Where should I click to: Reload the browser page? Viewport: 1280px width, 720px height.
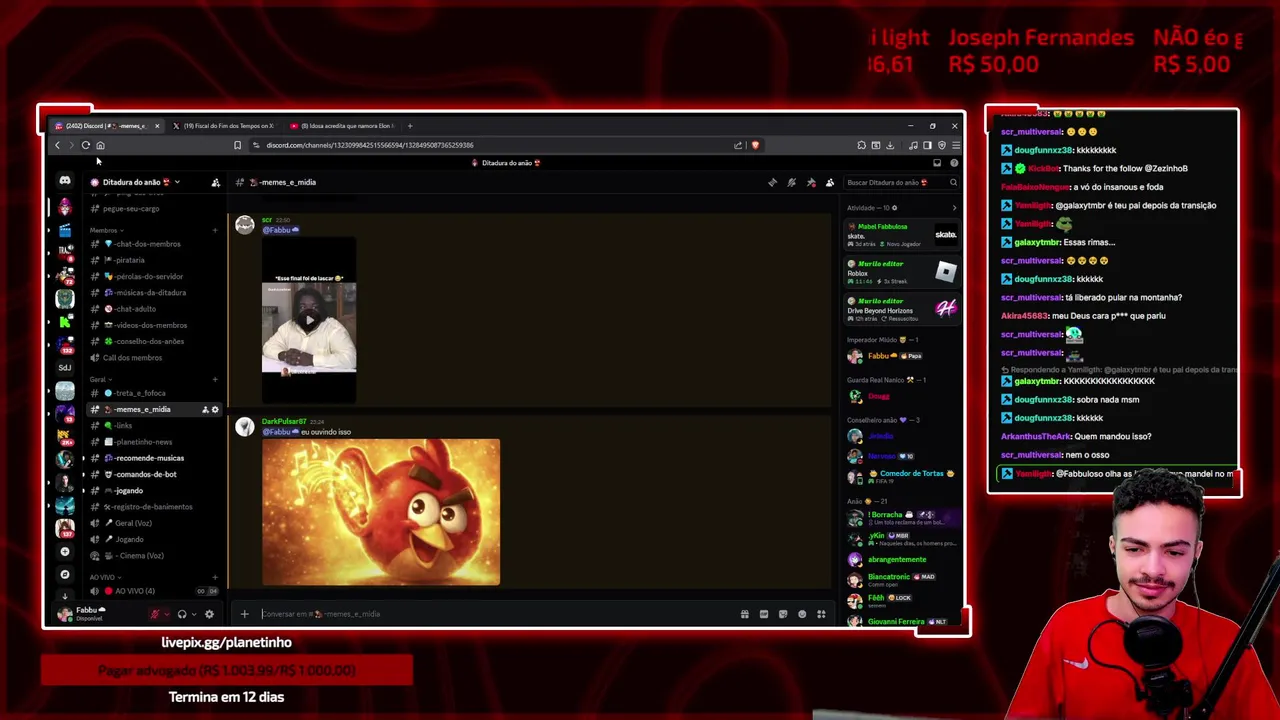(x=86, y=145)
